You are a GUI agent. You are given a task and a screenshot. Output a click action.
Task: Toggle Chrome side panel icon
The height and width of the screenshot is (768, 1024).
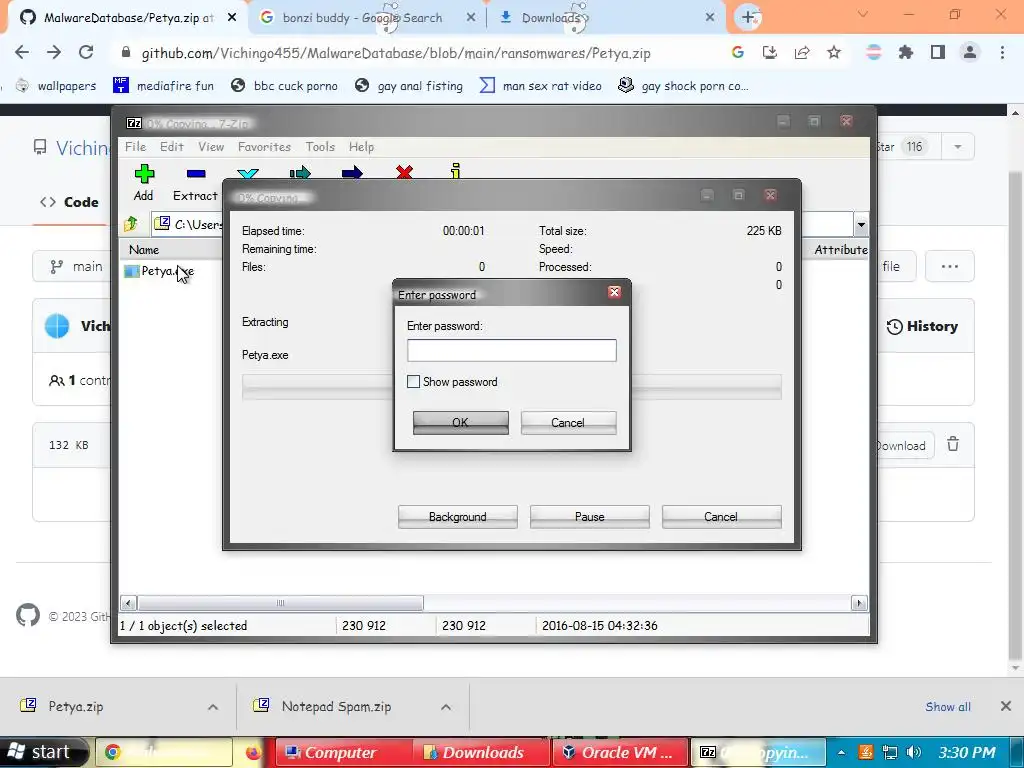[x=938, y=53]
